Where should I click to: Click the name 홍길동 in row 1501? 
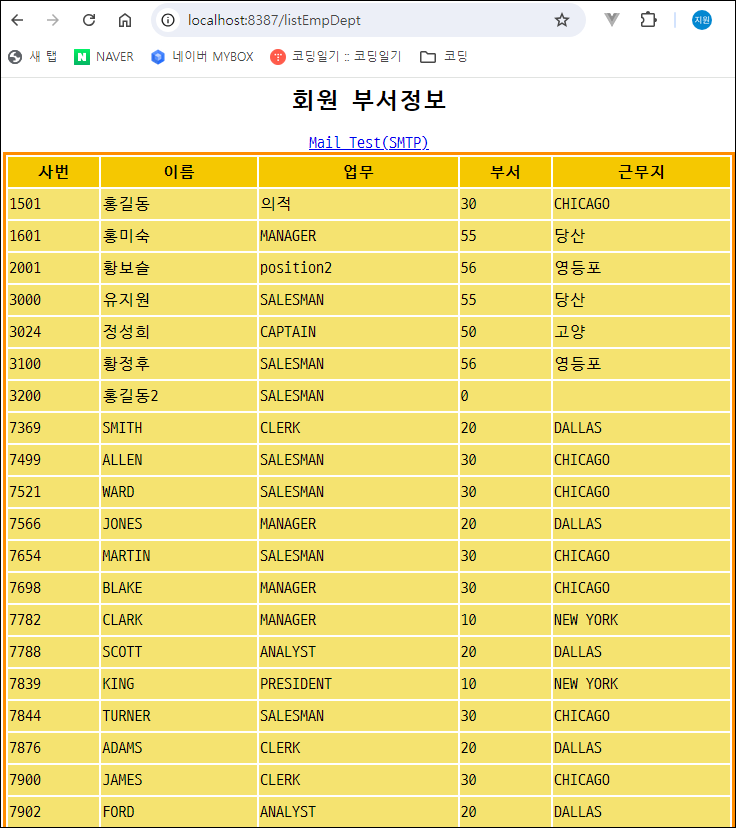(x=126, y=204)
